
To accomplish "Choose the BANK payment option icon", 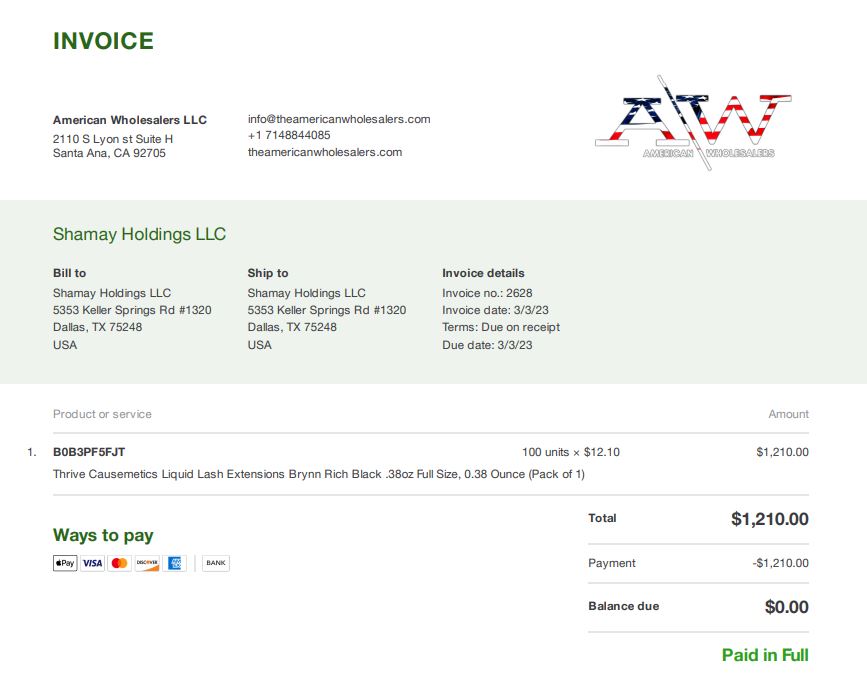I will tap(216, 563).
